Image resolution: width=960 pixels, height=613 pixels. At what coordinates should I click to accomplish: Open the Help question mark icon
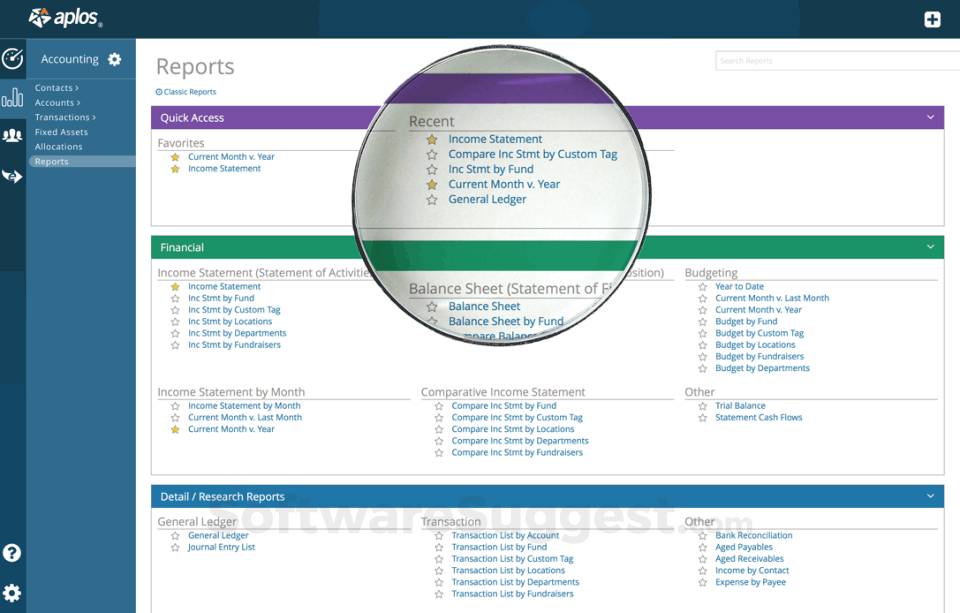pyautogui.click(x=13, y=552)
